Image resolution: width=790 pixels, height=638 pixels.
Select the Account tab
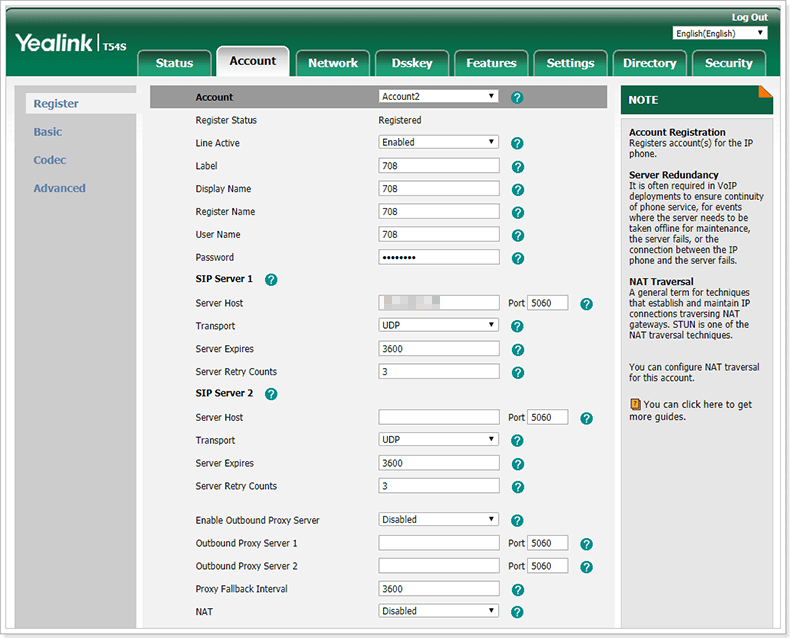[x=252, y=61]
